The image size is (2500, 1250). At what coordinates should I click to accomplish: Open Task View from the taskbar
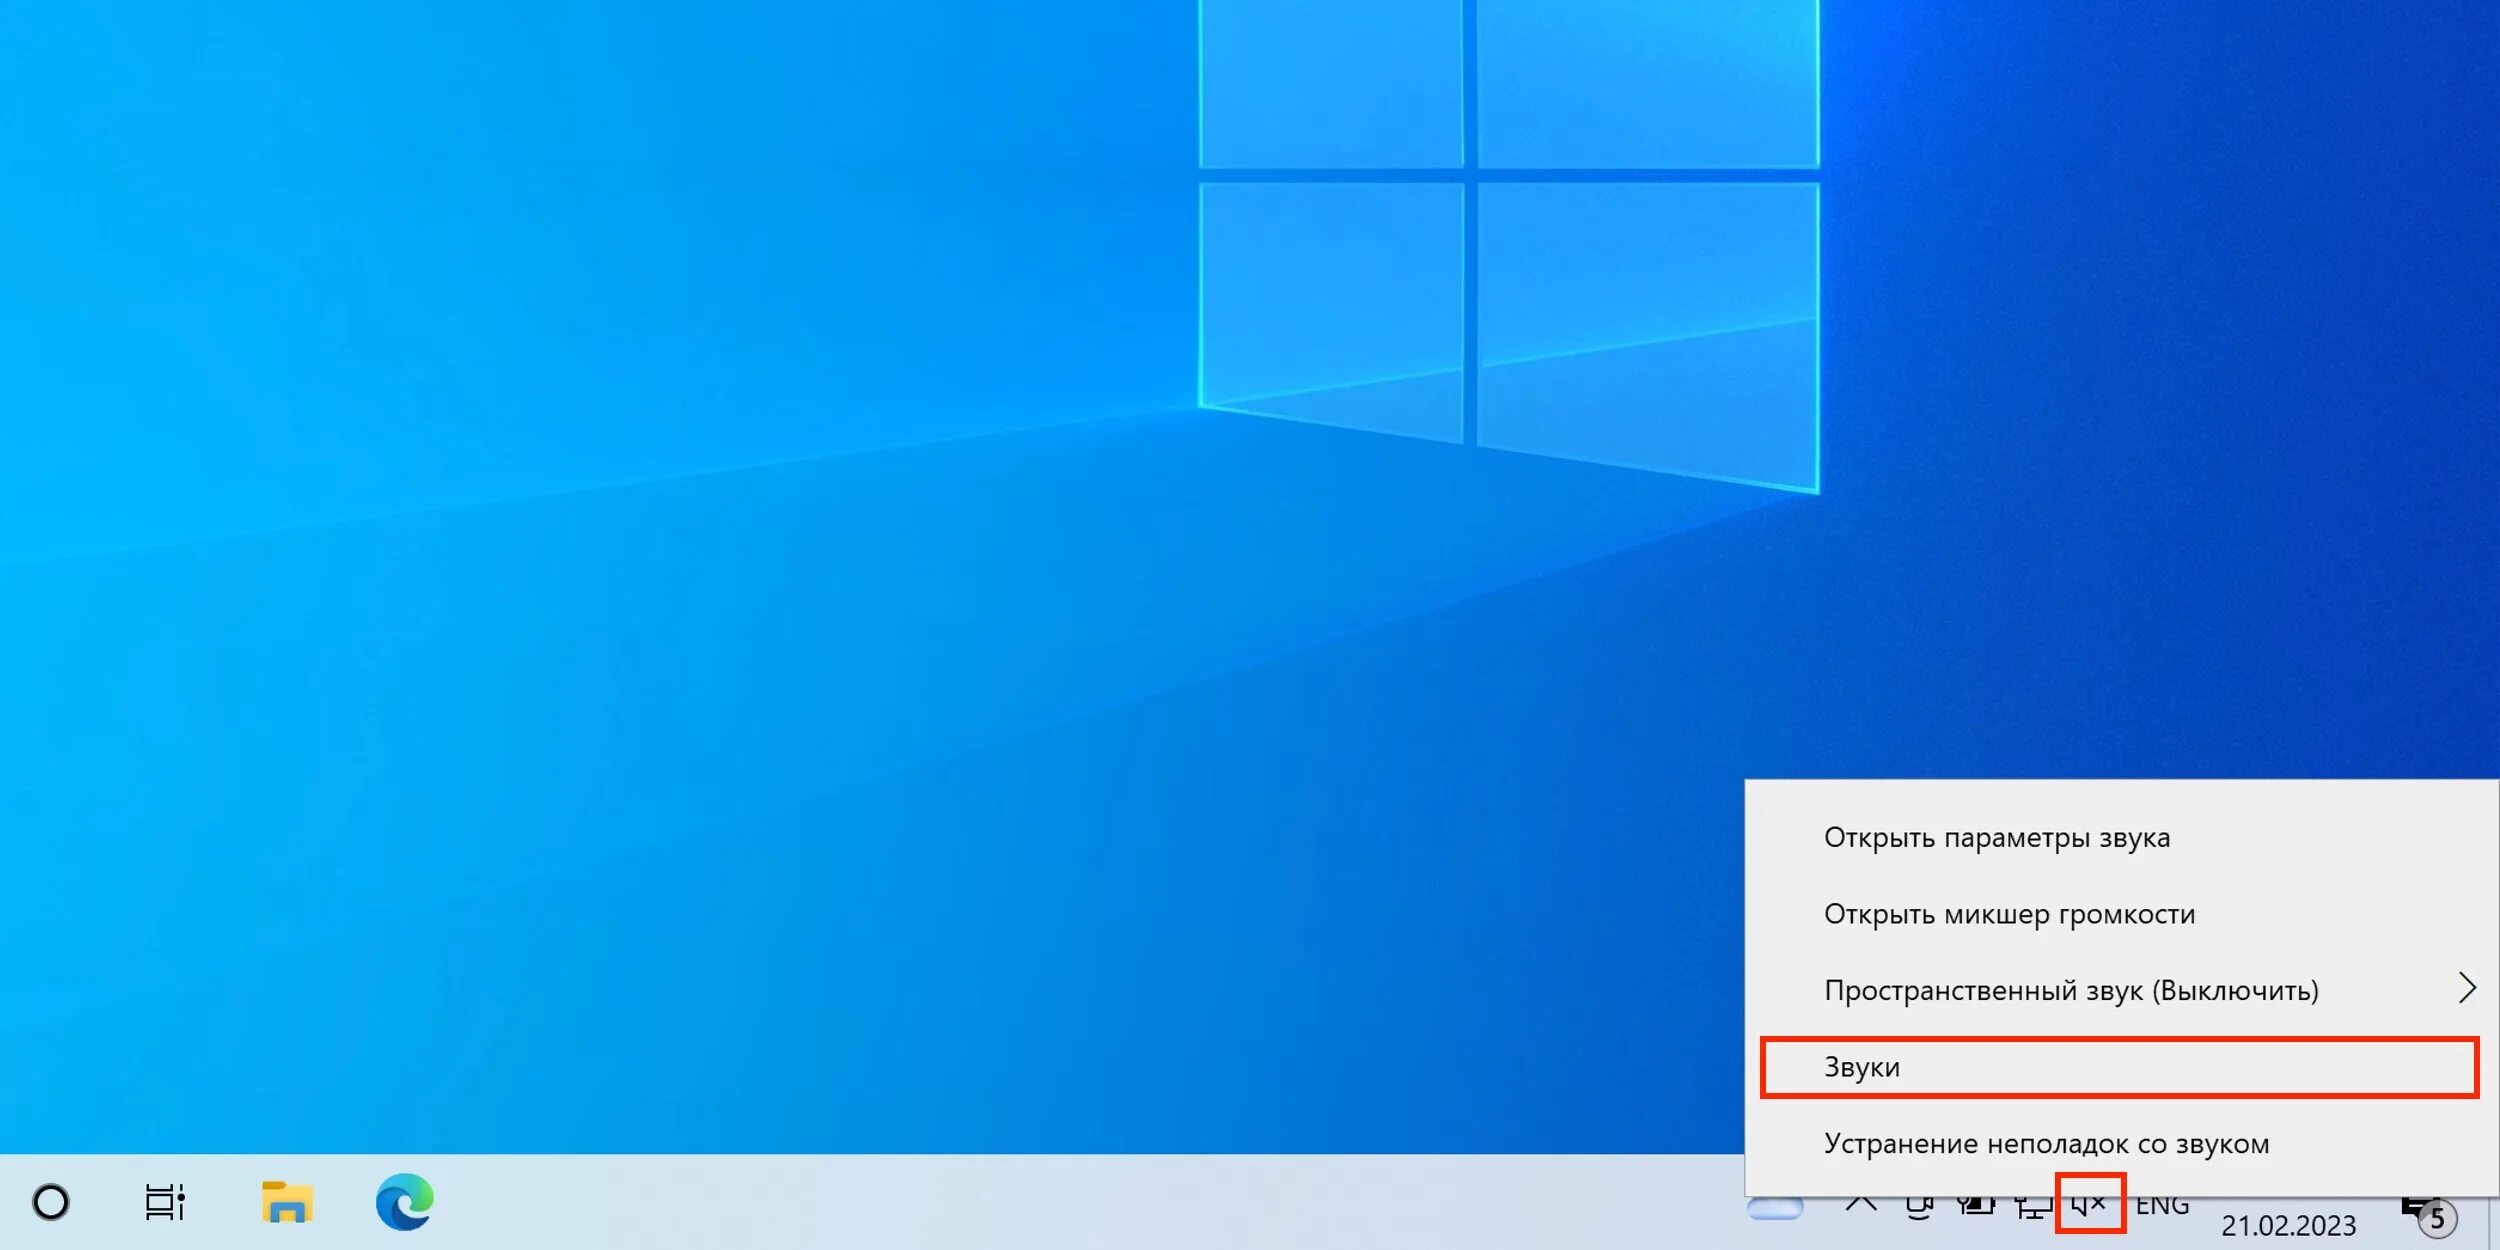165,1202
